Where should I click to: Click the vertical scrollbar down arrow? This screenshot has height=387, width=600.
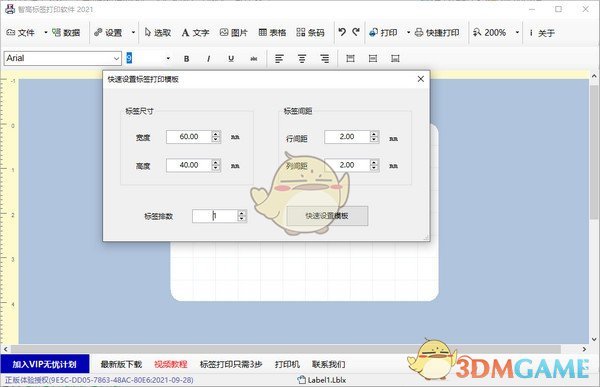tap(594, 339)
